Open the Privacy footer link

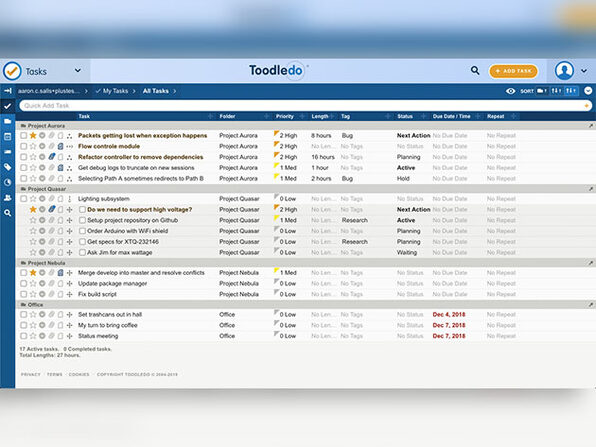[x=30, y=374]
